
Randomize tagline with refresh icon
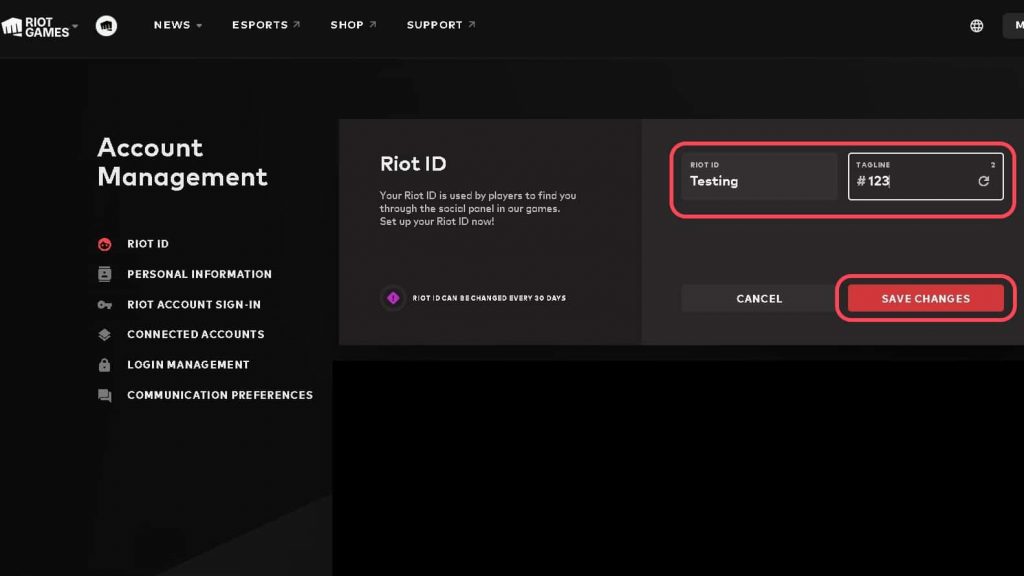click(x=984, y=181)
